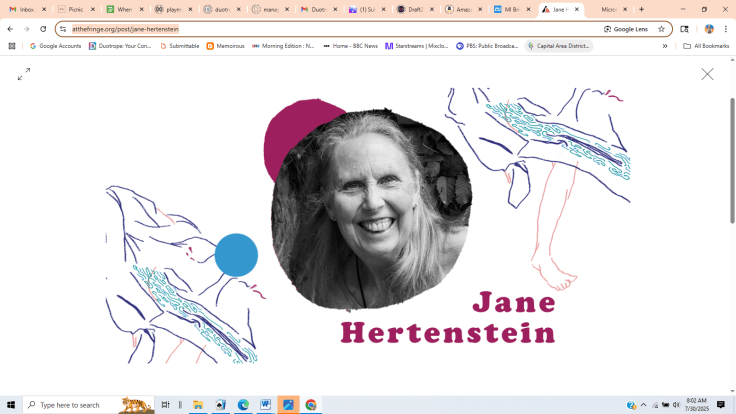Reload the page with the refresh icon
Image resolution: width=736 pixels, height=414 pixels.
[43, 29]
